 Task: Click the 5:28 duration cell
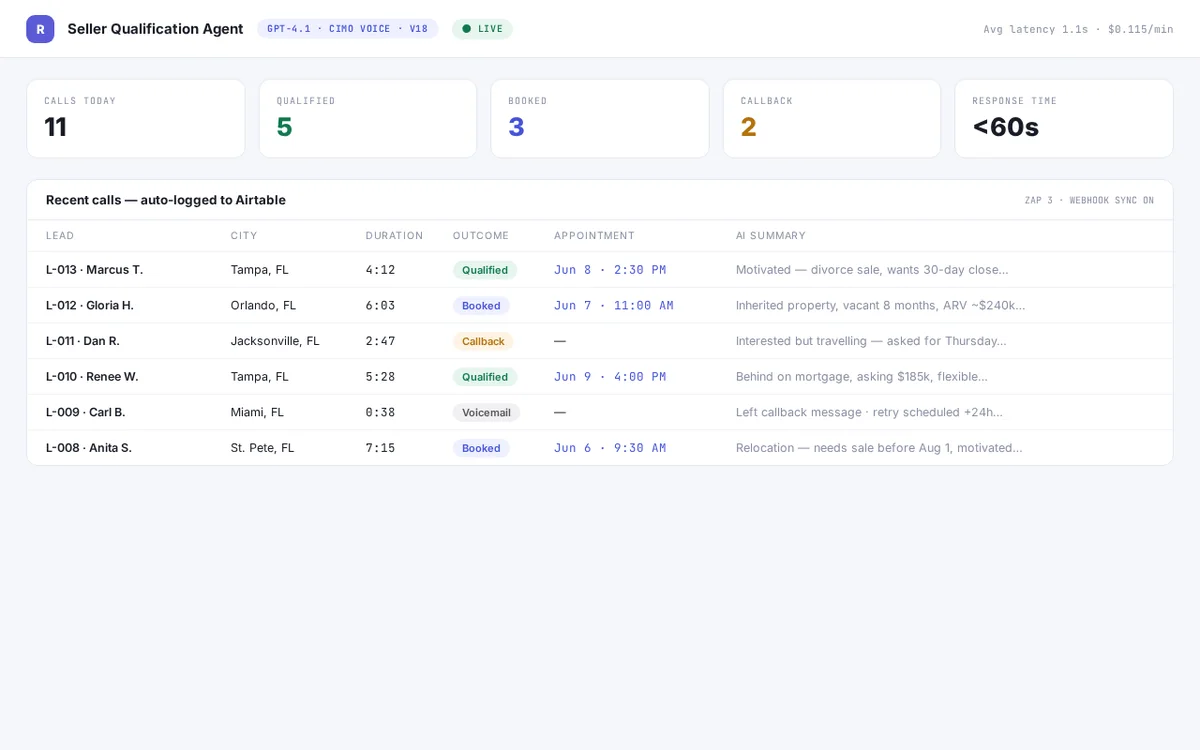point(380,377)
